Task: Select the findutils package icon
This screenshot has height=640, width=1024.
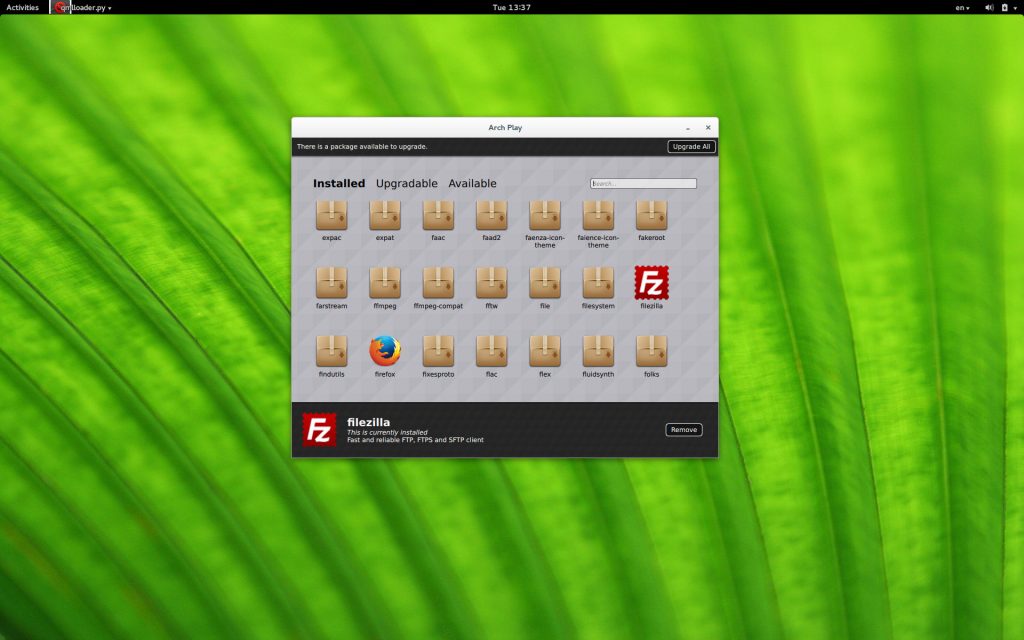Action: pyautogui.click(x=332, y=352)
